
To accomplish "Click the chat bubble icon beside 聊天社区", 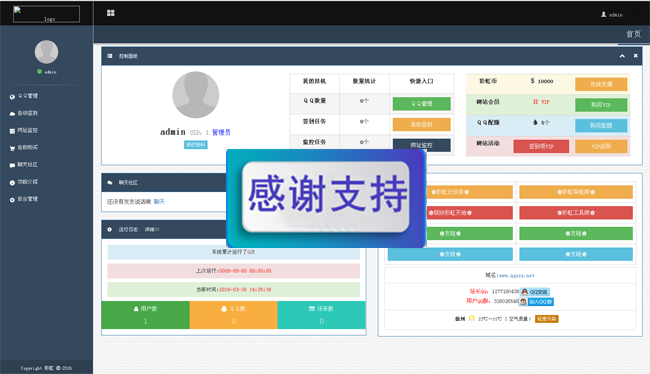I will pyautogui.click(x=12, y=165).
